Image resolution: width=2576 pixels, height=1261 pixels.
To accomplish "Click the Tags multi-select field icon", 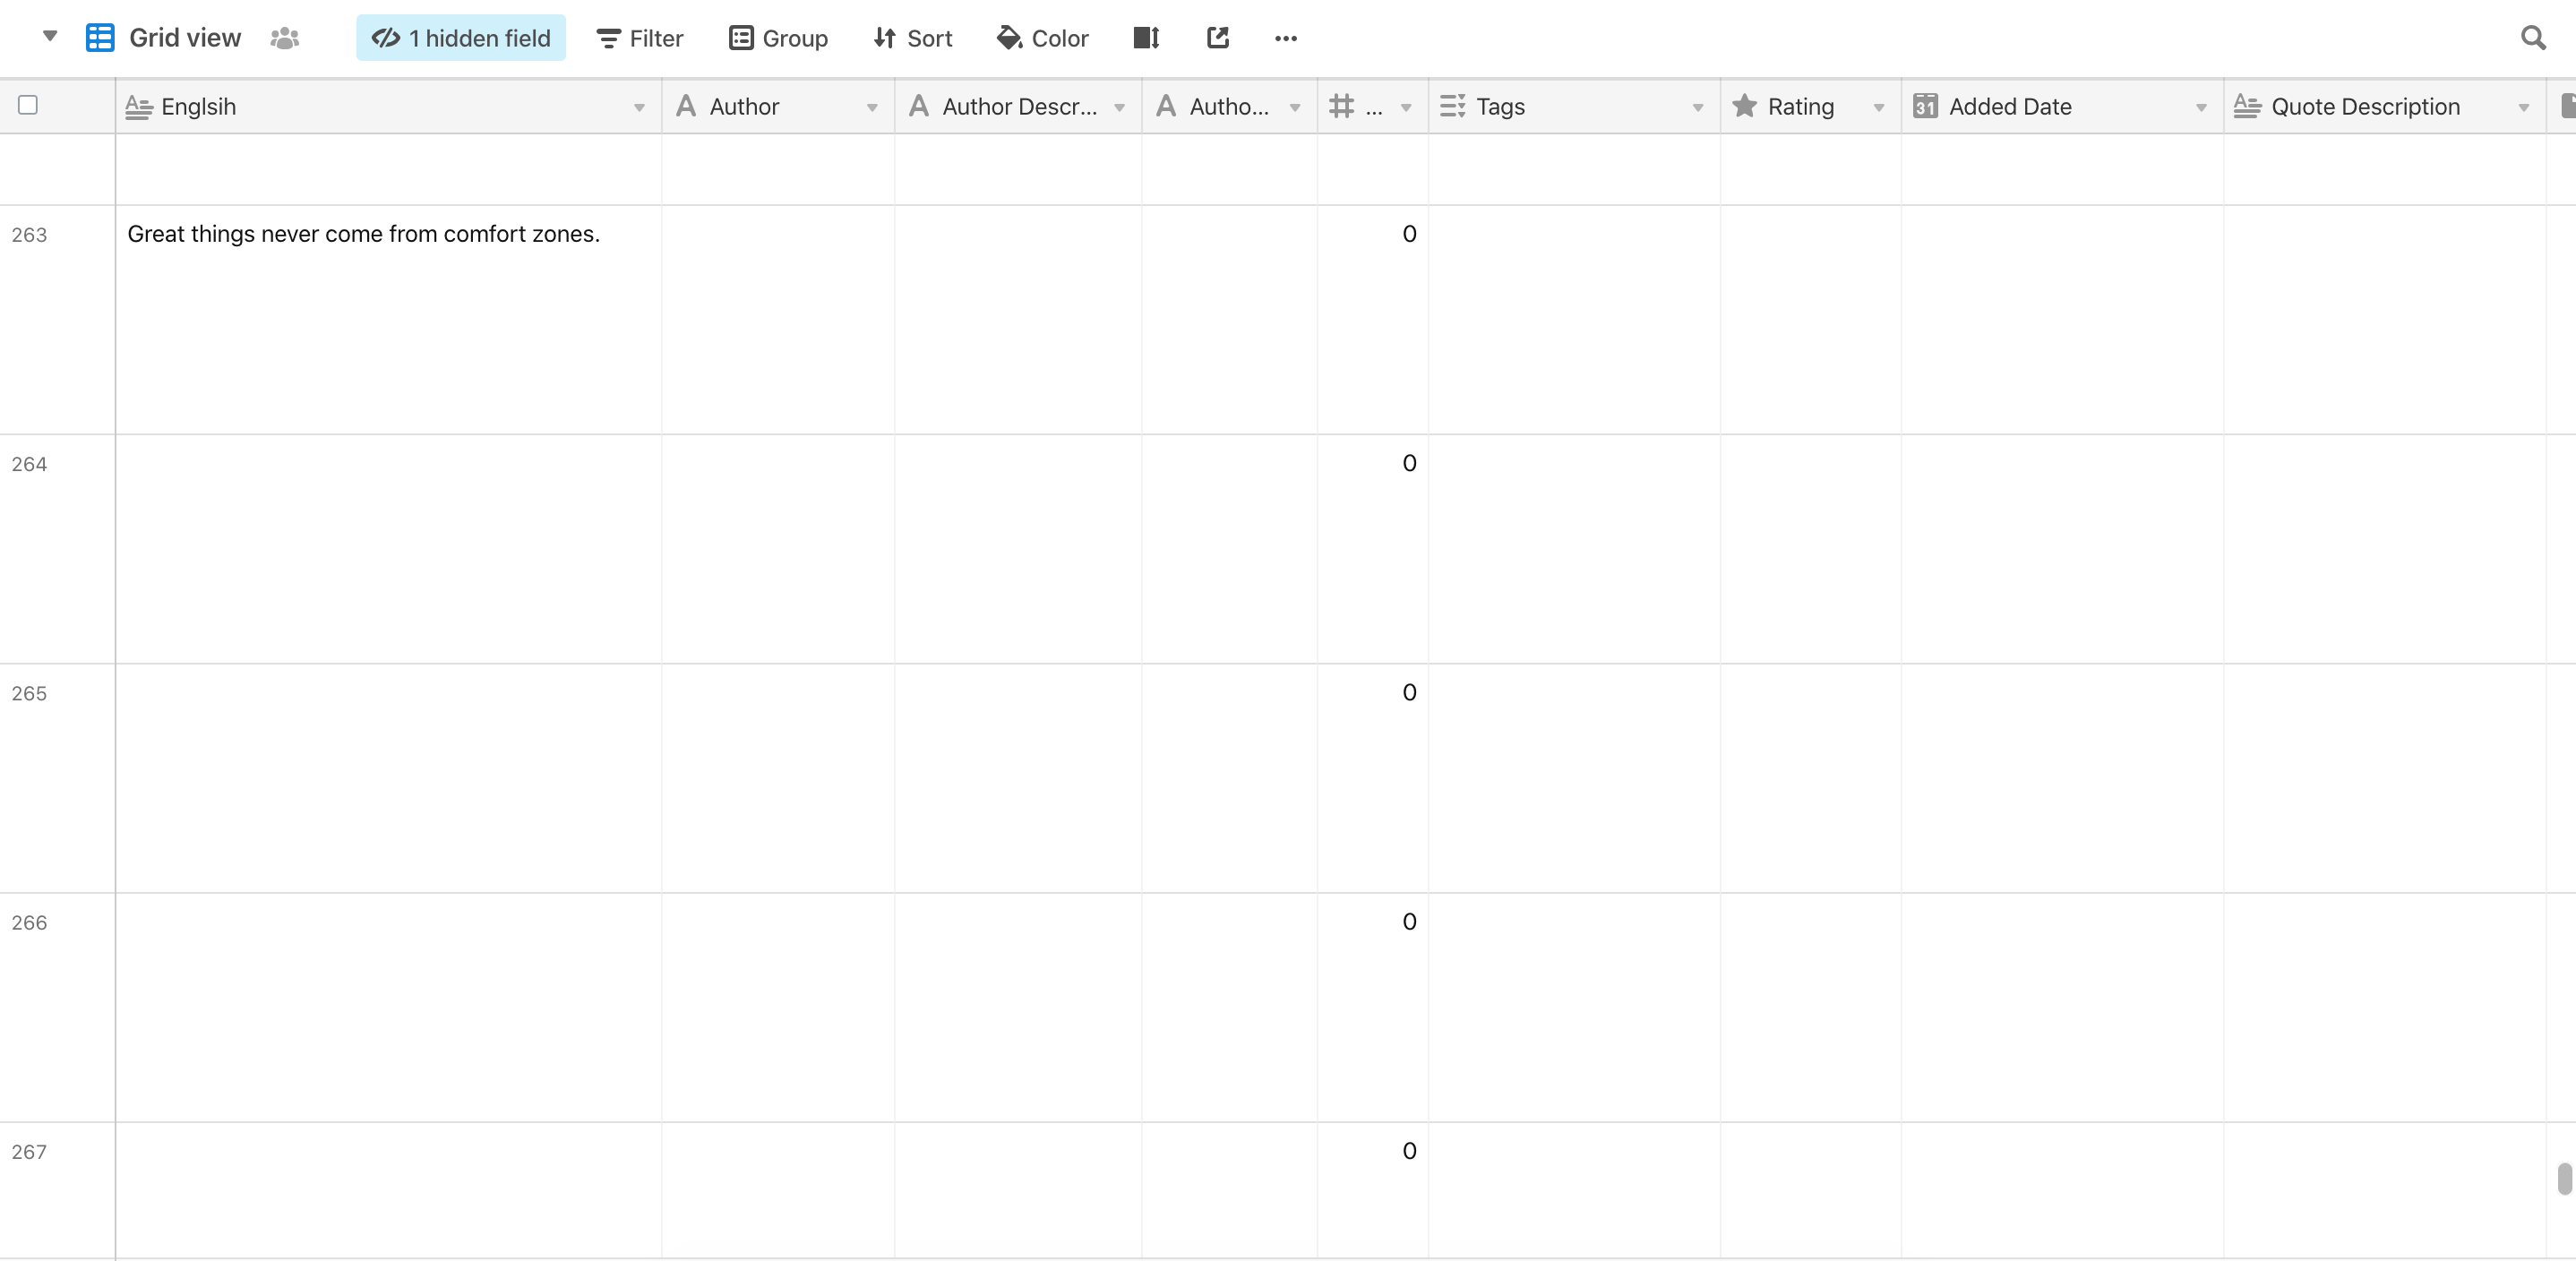I will [1452, 106].
